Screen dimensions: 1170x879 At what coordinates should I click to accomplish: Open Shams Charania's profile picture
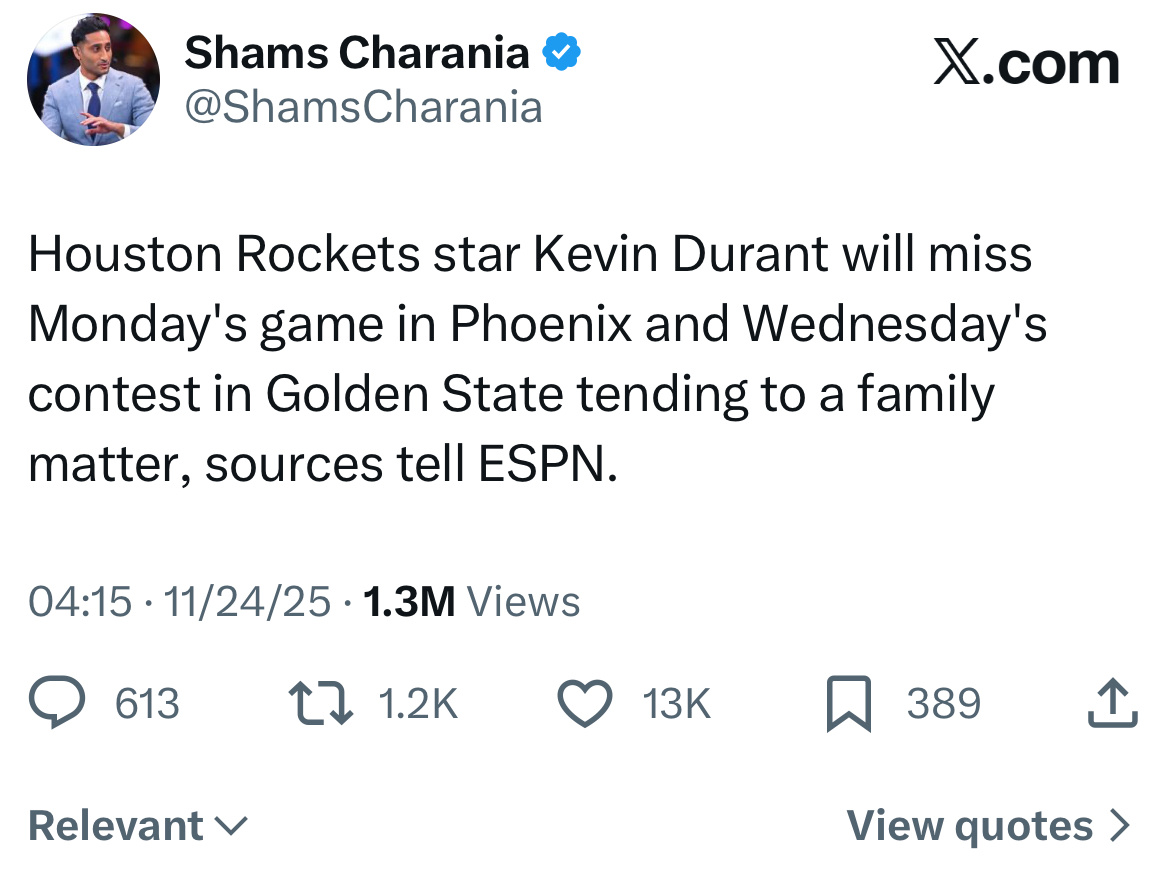pyautogui.click(x=93, y=80)
